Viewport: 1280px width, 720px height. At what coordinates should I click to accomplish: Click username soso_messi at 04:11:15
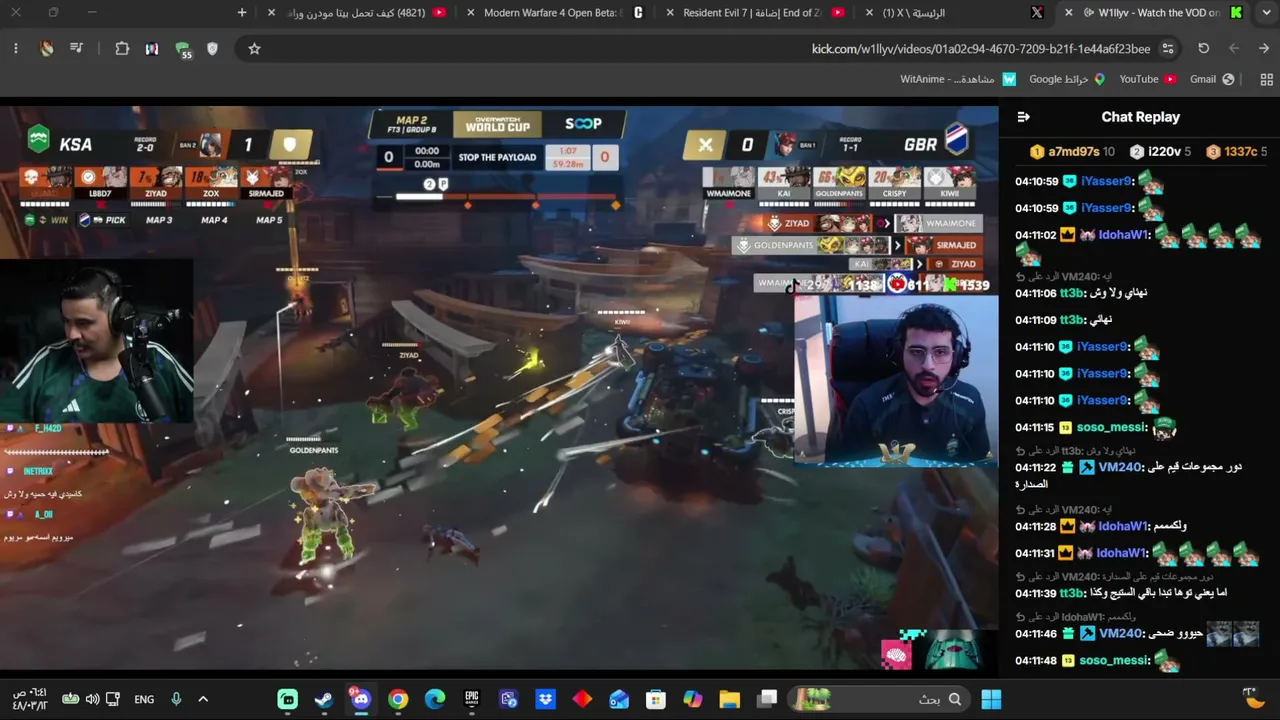click(1112, 427)
